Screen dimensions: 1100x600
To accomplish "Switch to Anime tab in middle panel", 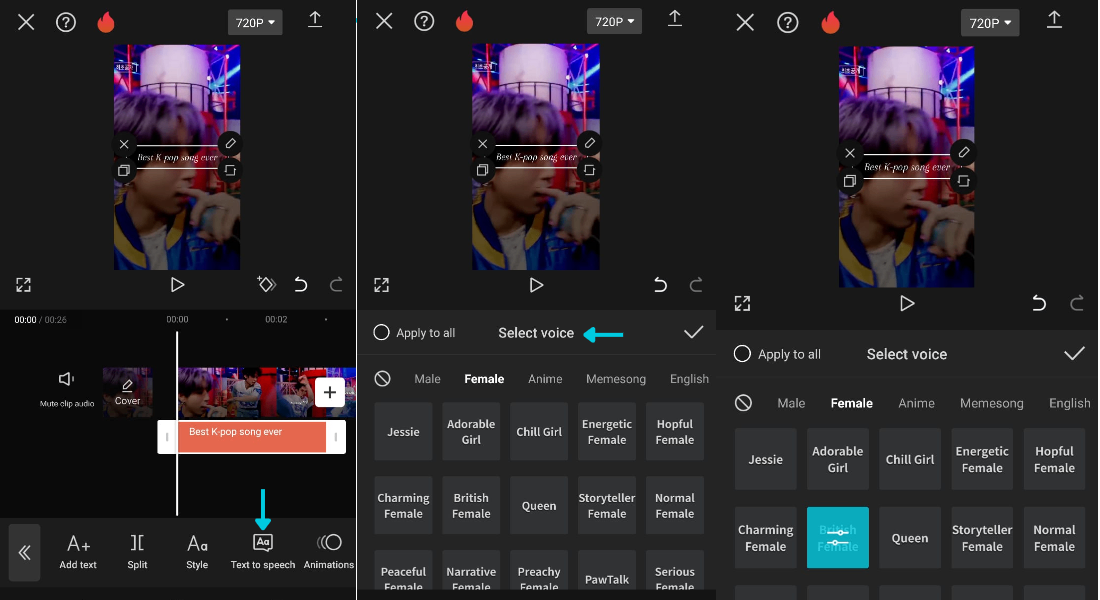I will pyautogui.click(x=545, y=379).
